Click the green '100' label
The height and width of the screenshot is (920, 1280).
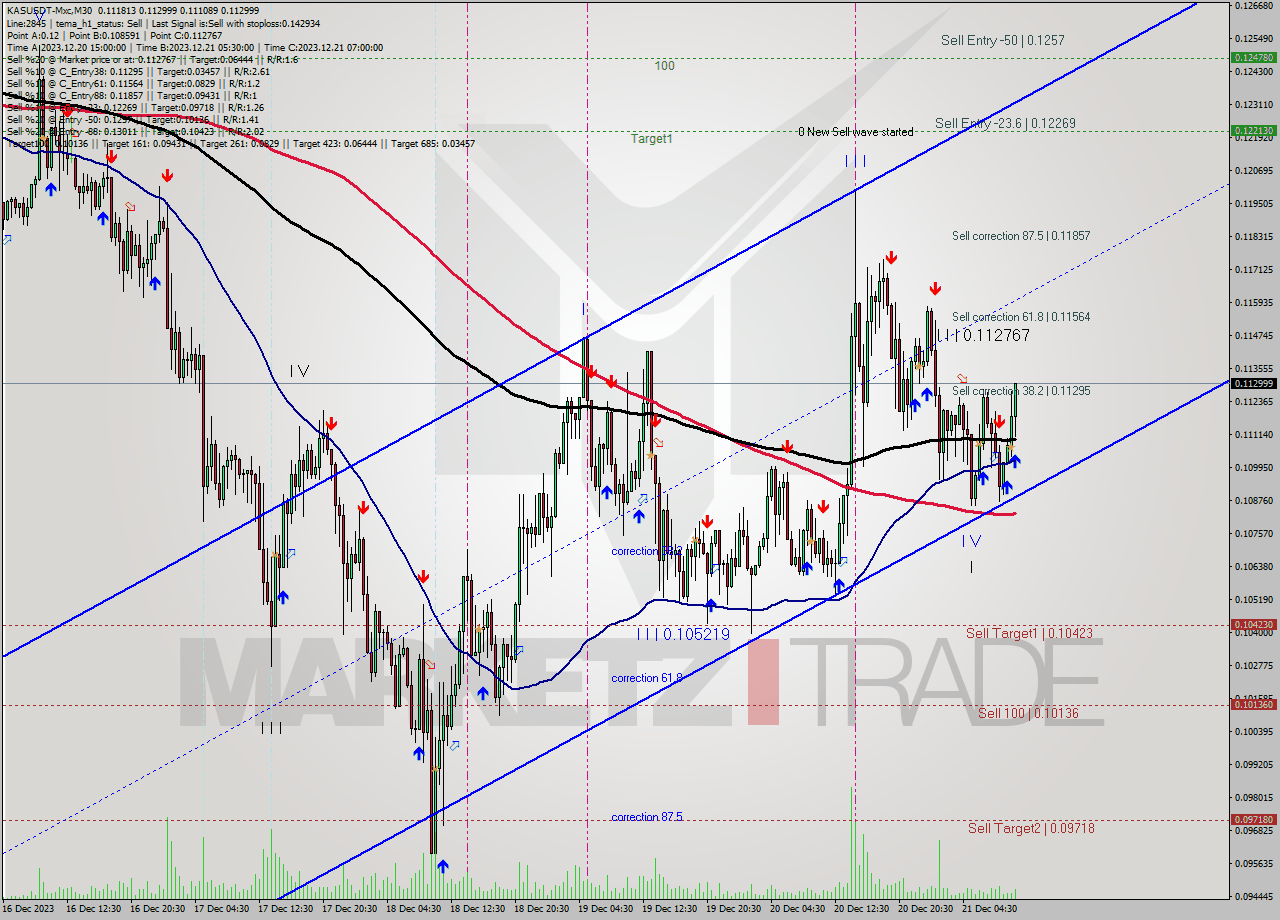point(665,66)
